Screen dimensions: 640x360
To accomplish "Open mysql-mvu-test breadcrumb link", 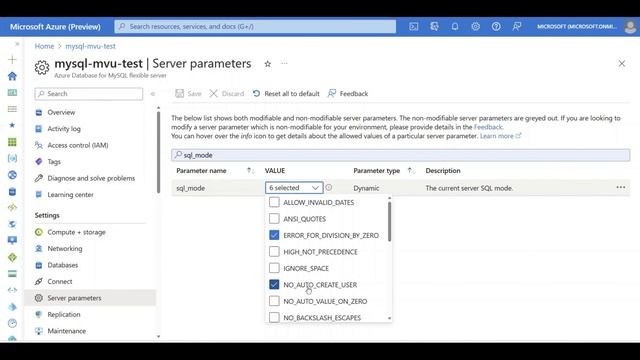I will (90, 46).
